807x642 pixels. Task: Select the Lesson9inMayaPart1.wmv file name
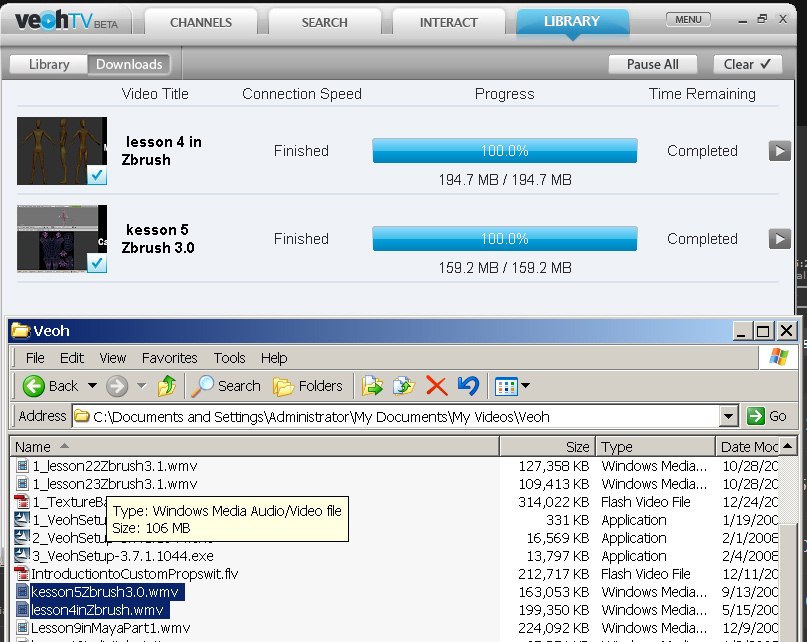(111, 628)
